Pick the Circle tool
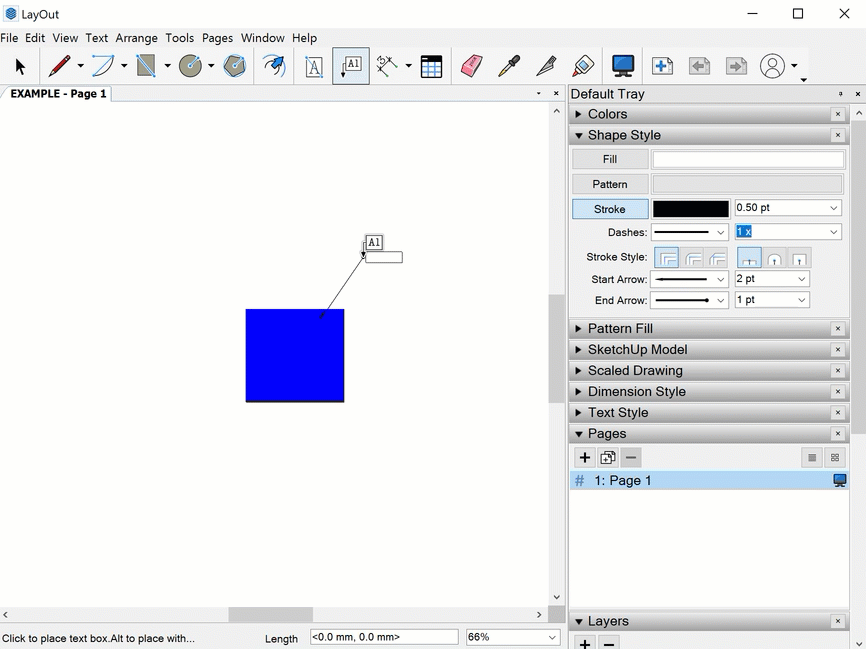The width and height of the screenshot is (866, 649). click(x=190, y=65)
